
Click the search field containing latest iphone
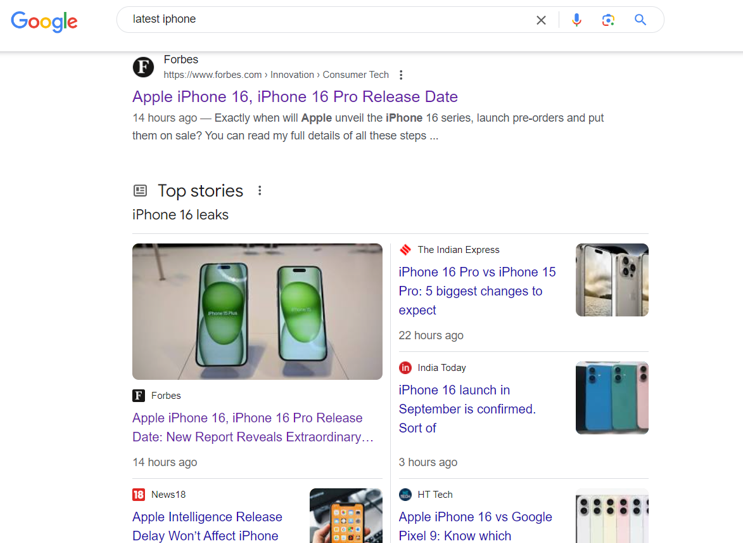(x=320, y=20)
